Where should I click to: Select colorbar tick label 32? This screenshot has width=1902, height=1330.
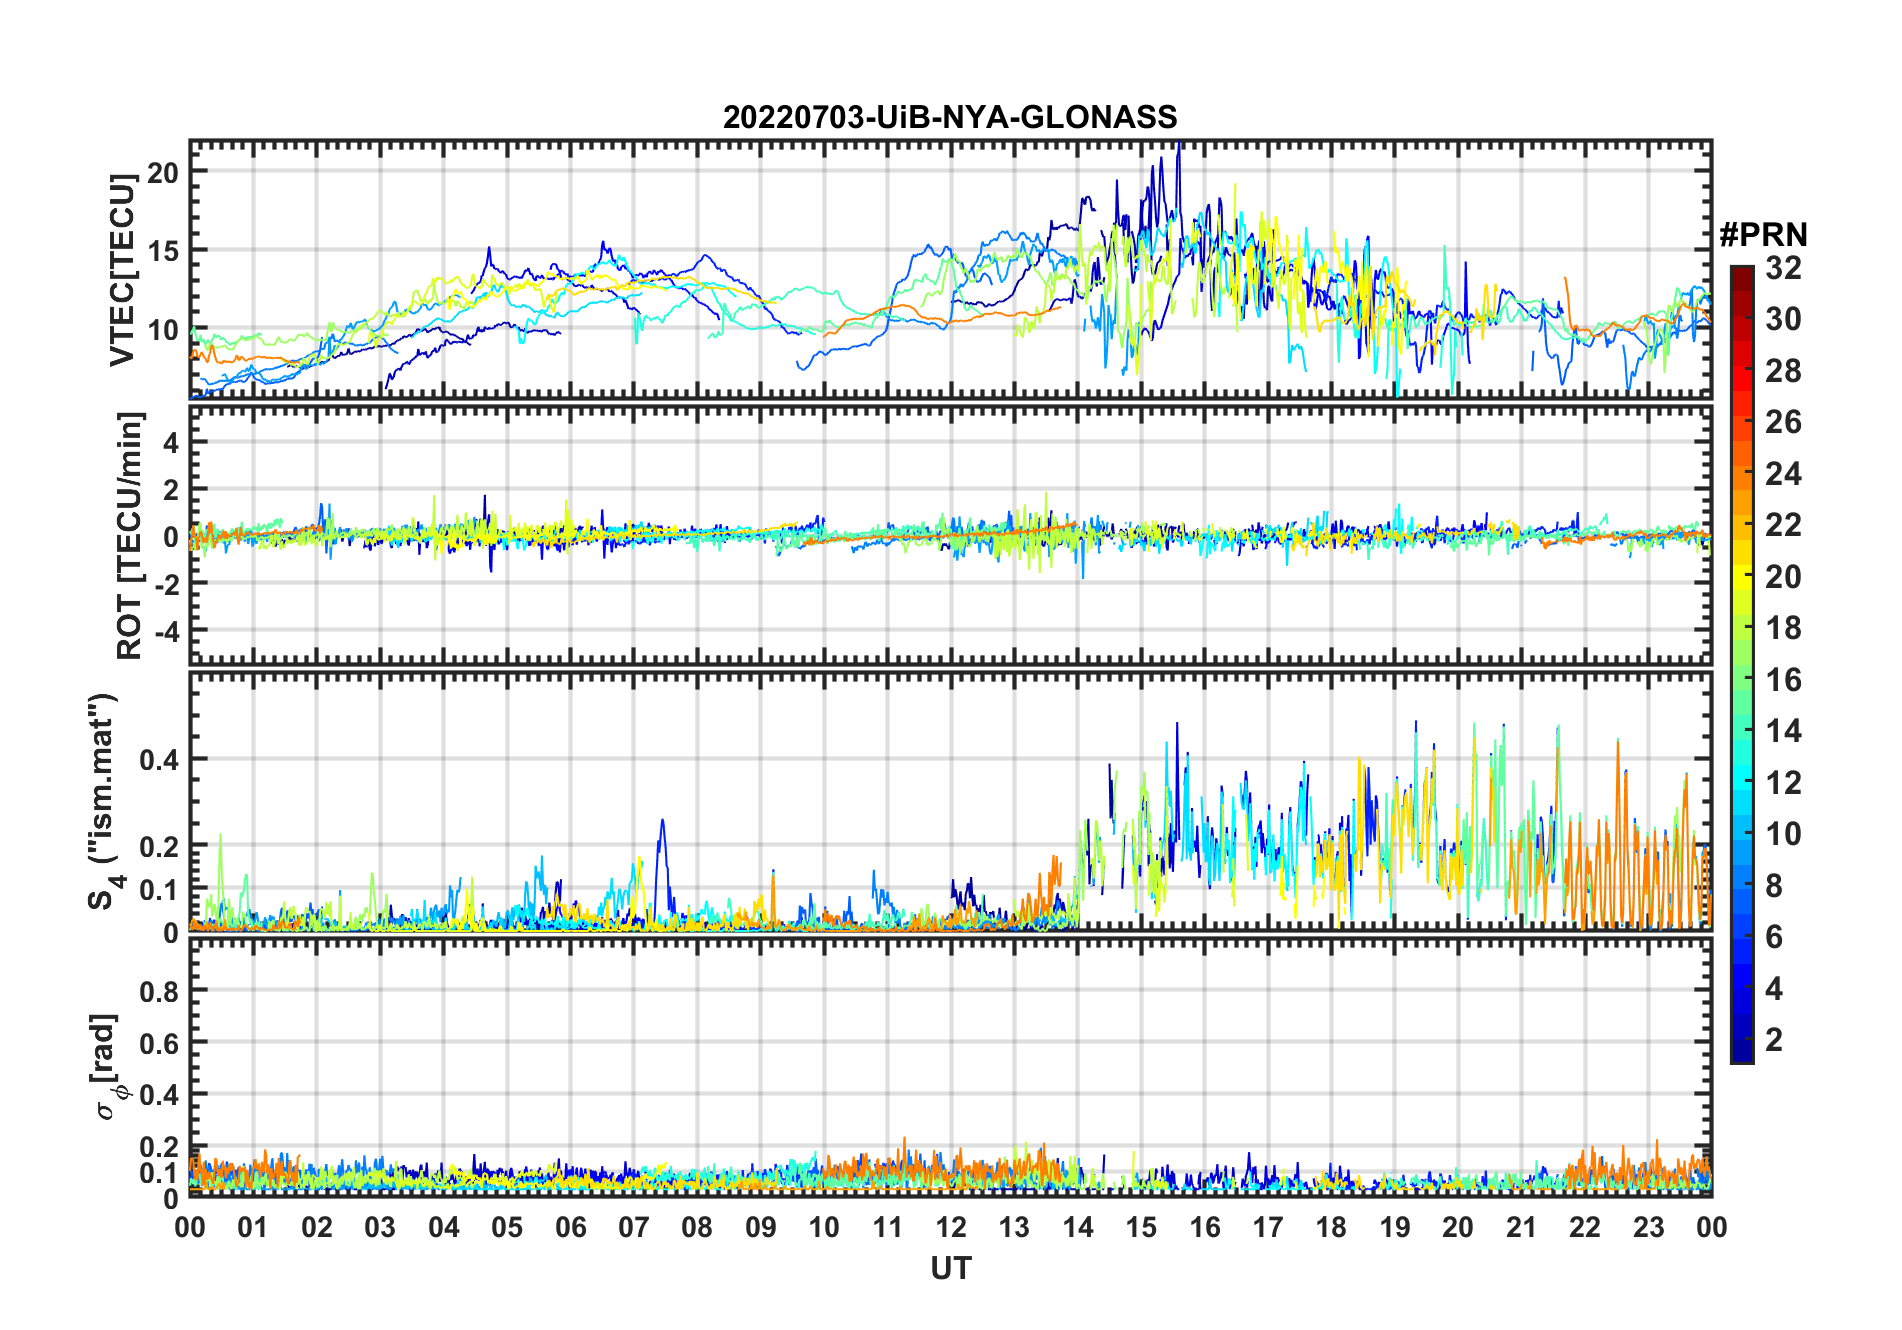tap(1783, 268)
